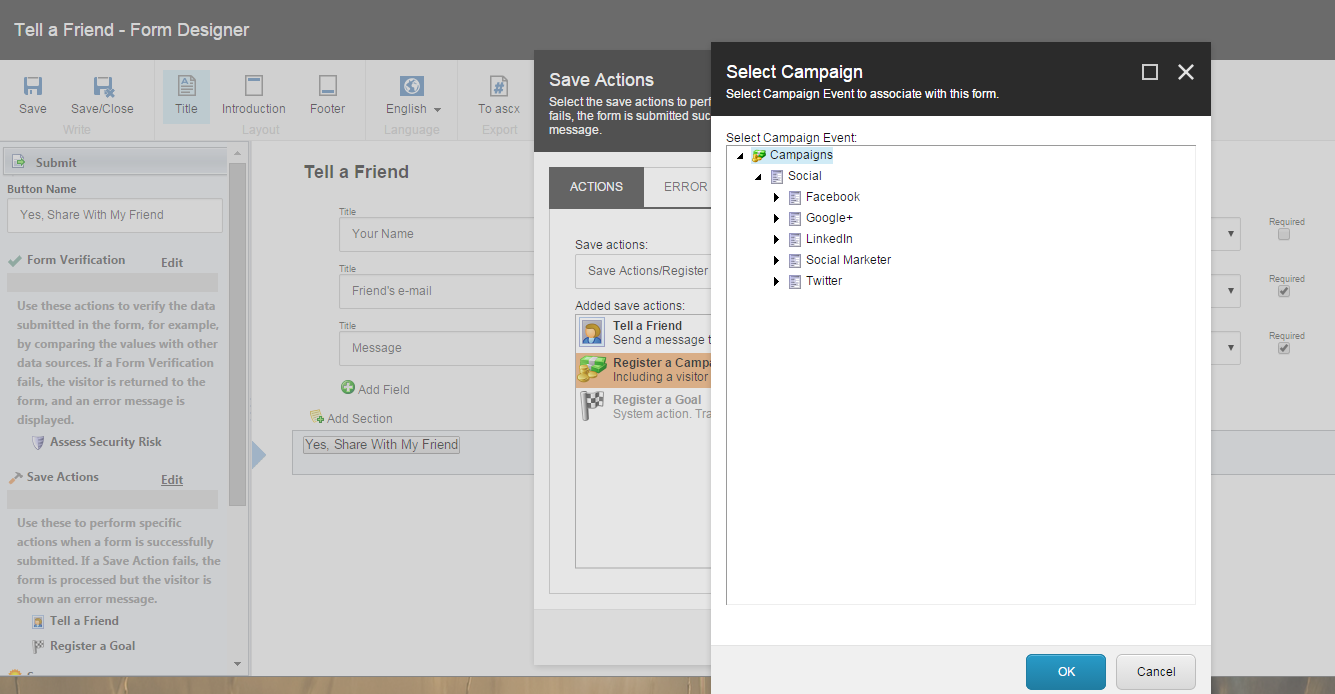Collapse the Social tree node
Screen dimensions: 1335x694
(x=758, y=176)
